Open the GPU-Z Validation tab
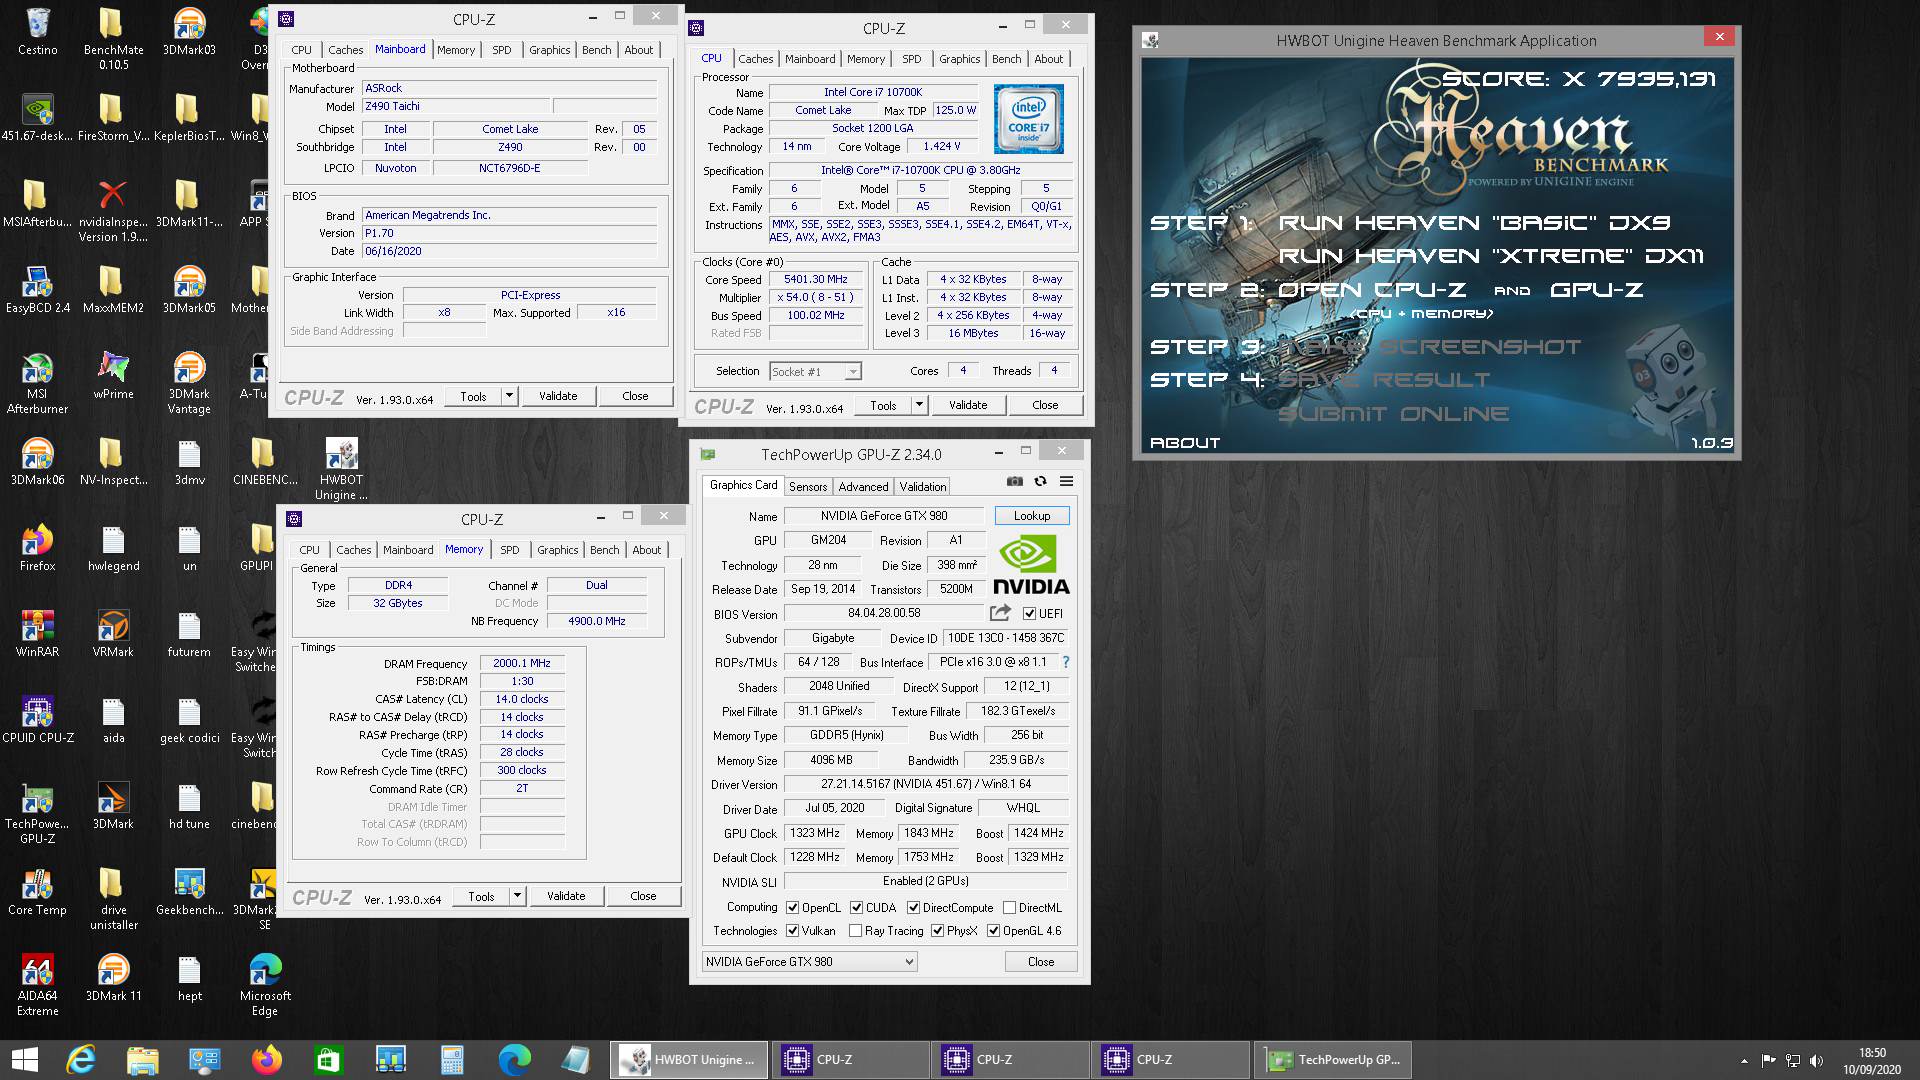 tap(922, 487)
